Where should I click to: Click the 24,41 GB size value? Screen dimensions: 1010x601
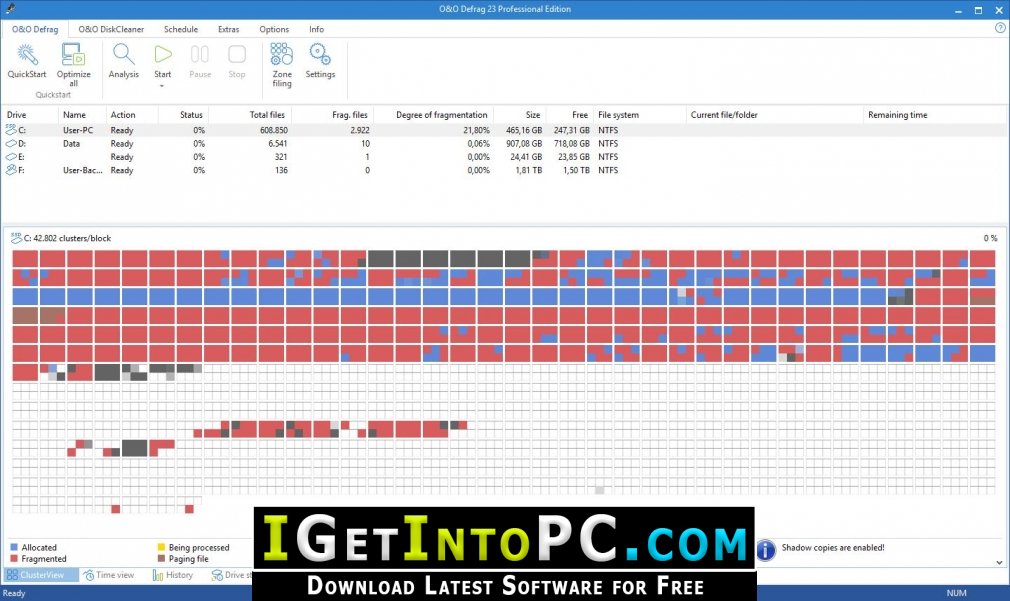tap(526, 157)
